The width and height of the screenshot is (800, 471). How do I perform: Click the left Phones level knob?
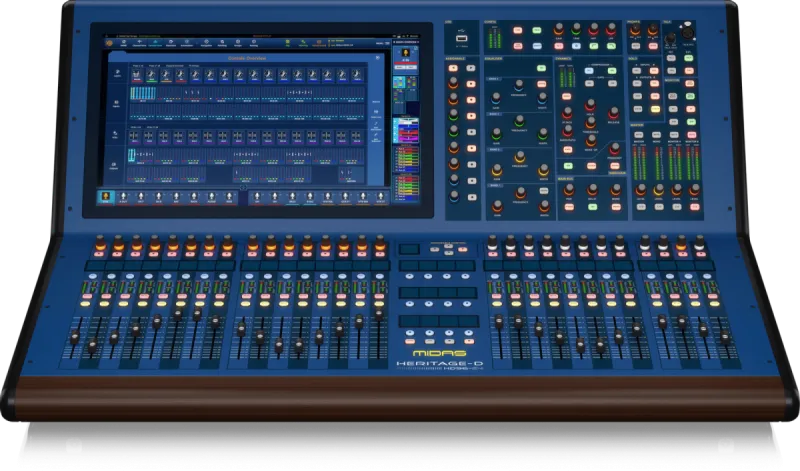tap(635, 31)
